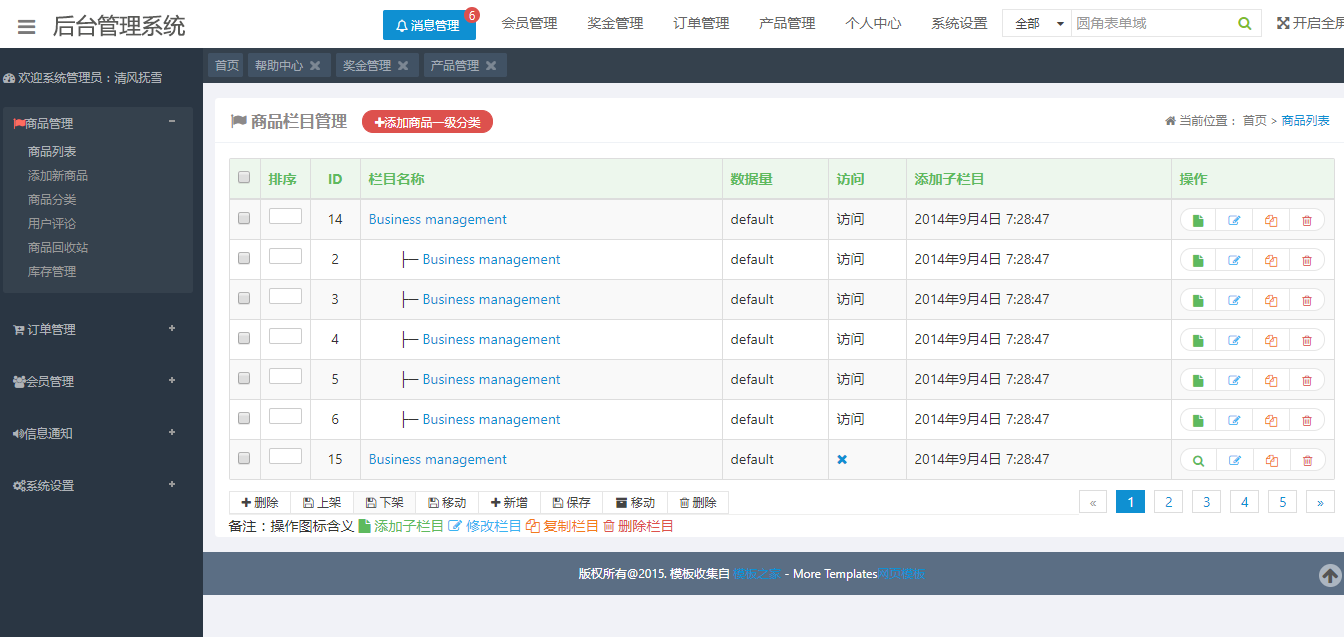
Task: Edit icon for row ID 14
Action: click(x=1234, y=220)
